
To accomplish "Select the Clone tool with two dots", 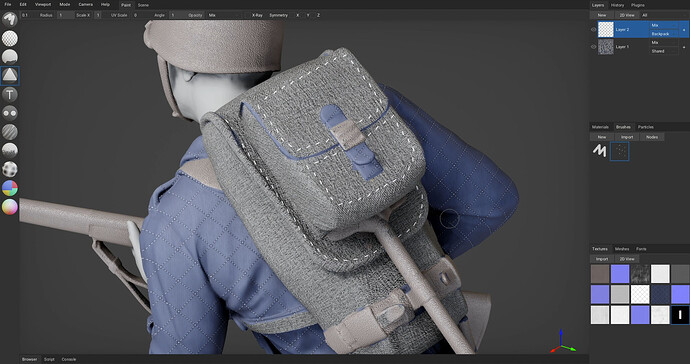I will pos(10,113).
